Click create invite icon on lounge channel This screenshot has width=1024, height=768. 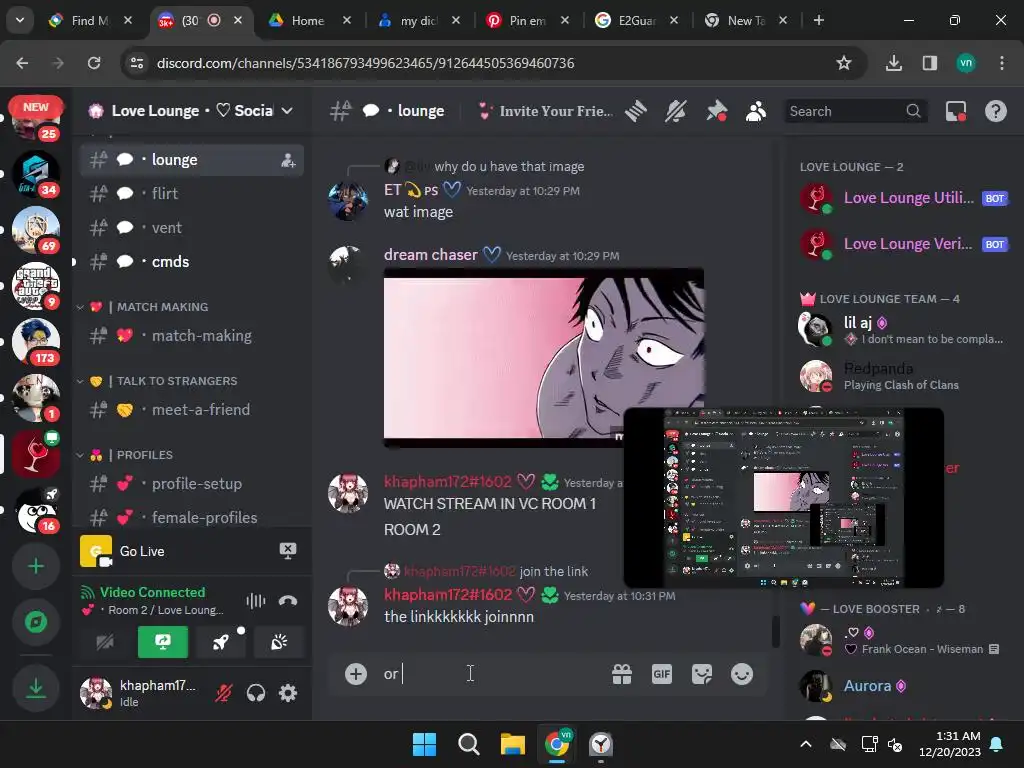click(288, 161)
